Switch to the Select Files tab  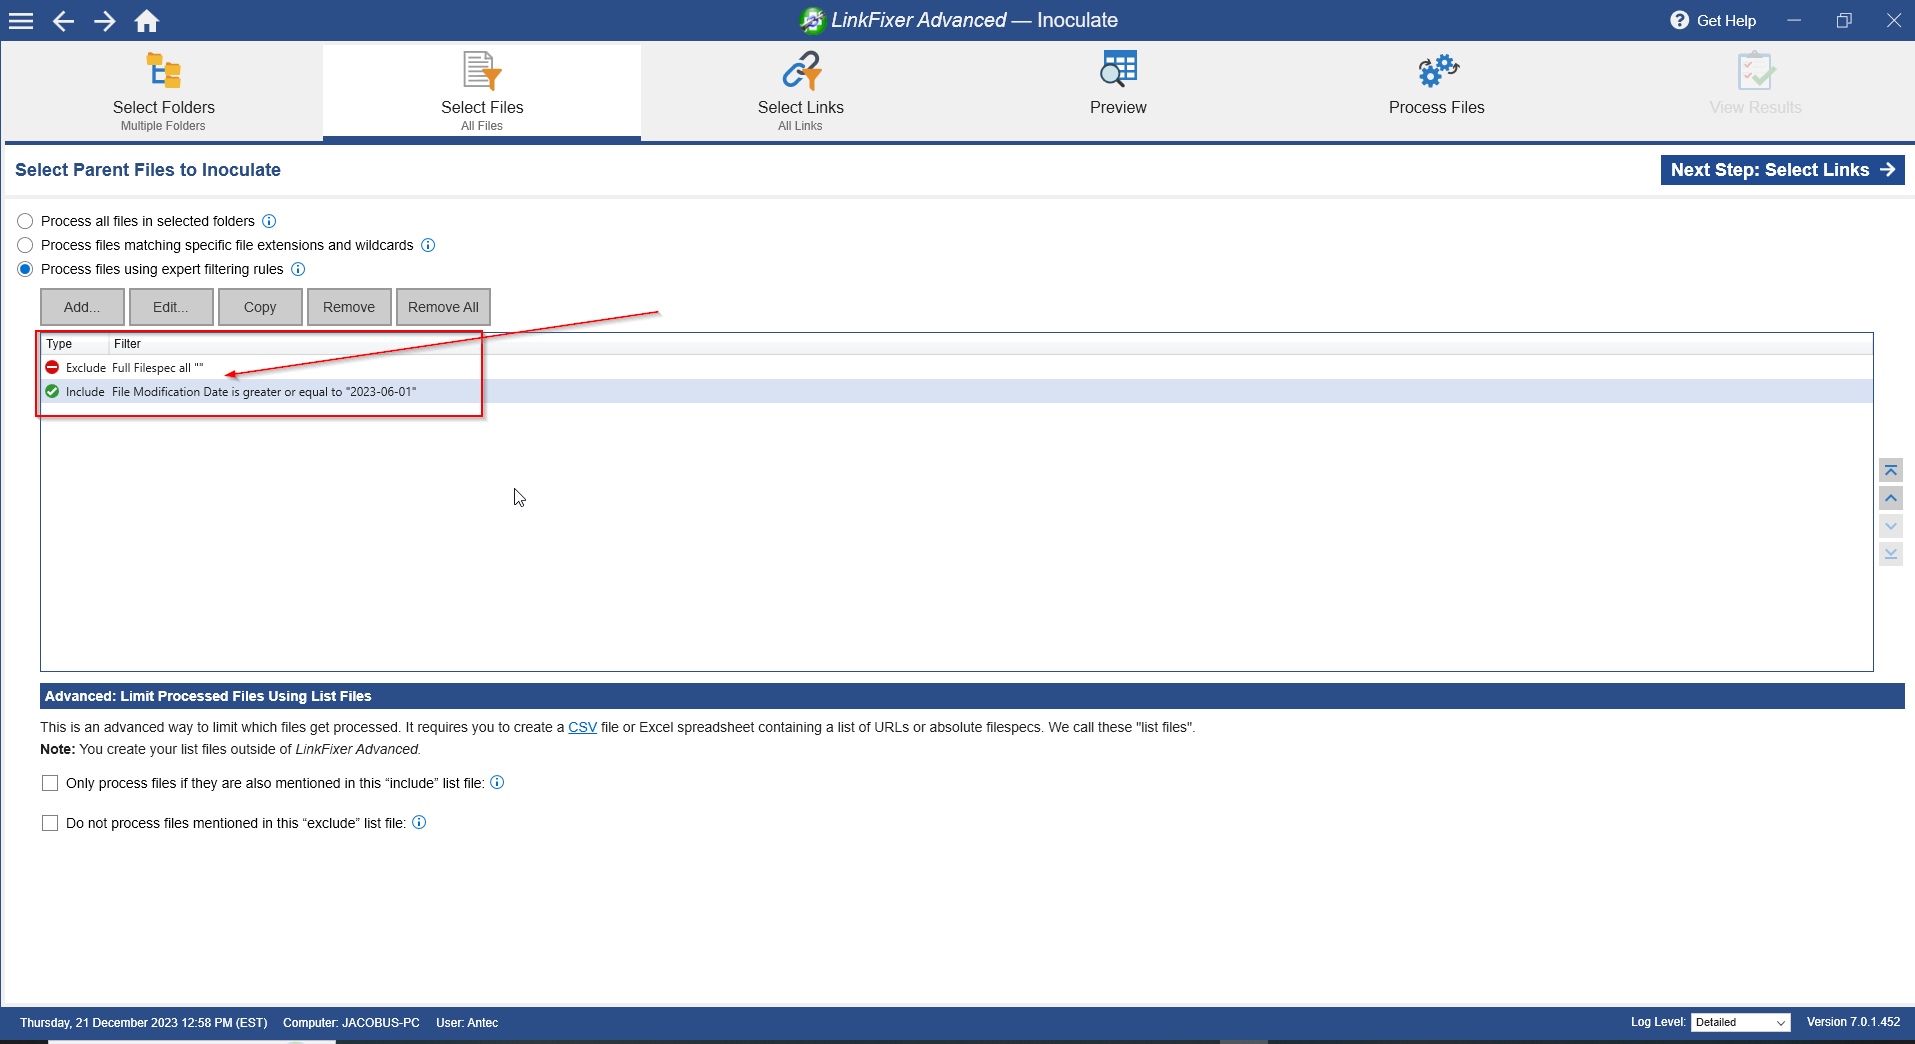(x=482, y=92)
